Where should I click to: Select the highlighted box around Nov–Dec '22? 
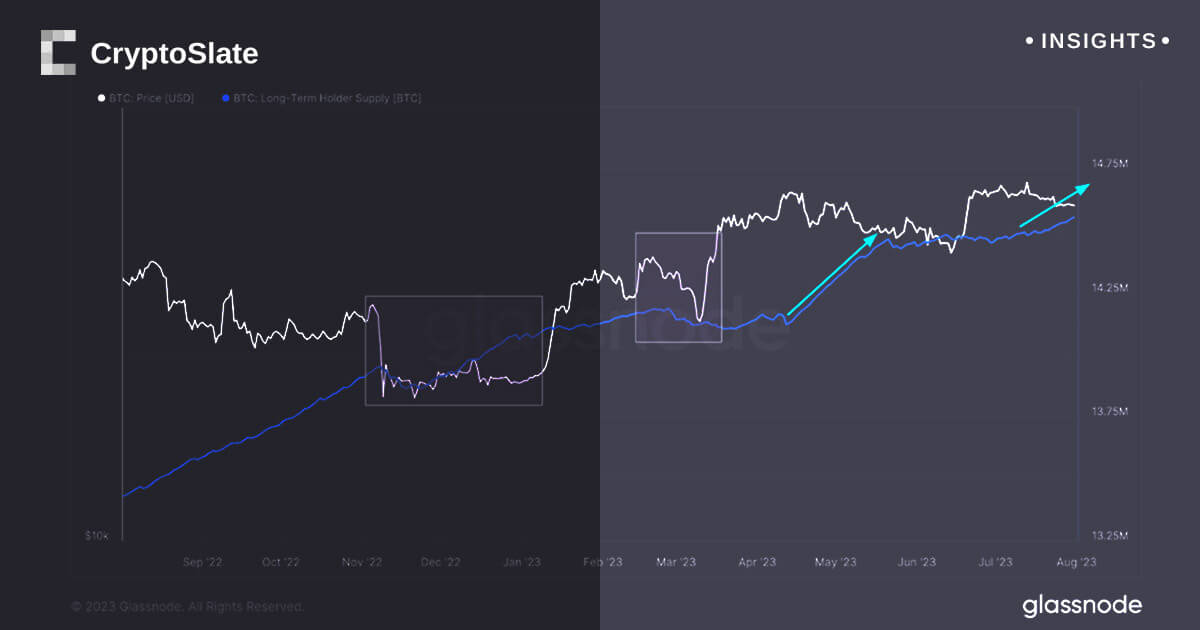coord(453,350)
